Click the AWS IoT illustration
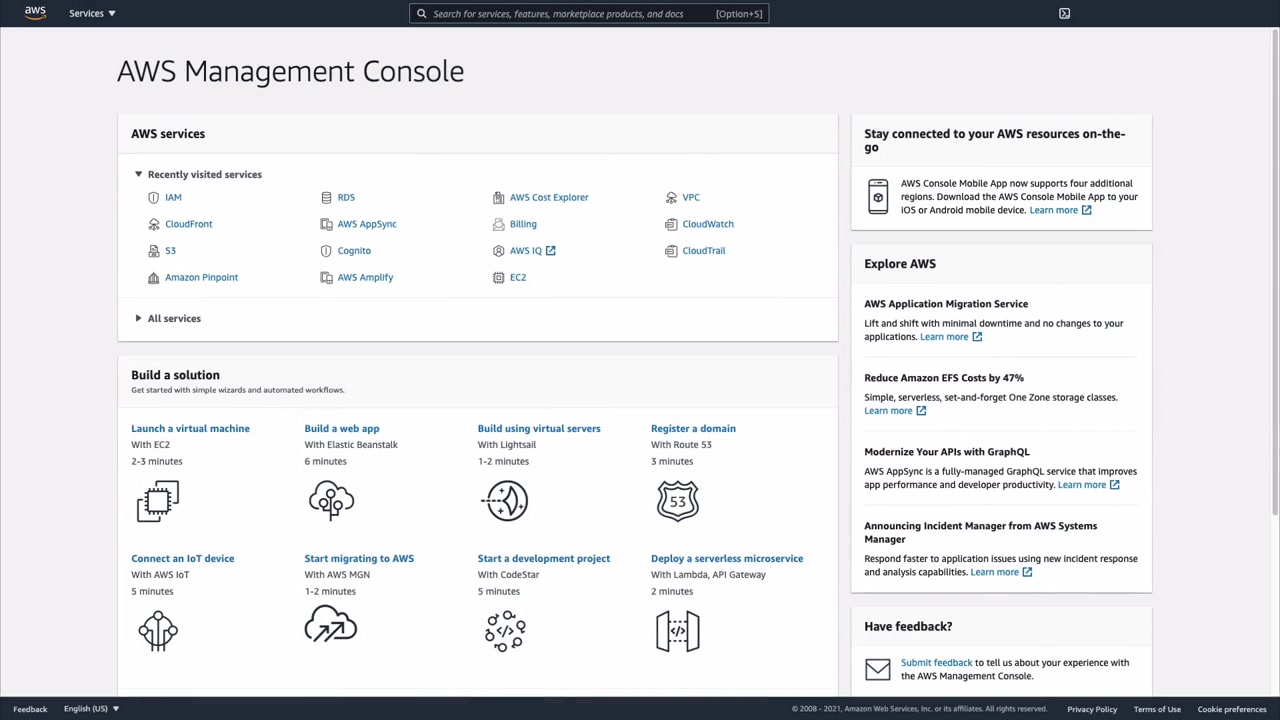 tap(158, 631)
